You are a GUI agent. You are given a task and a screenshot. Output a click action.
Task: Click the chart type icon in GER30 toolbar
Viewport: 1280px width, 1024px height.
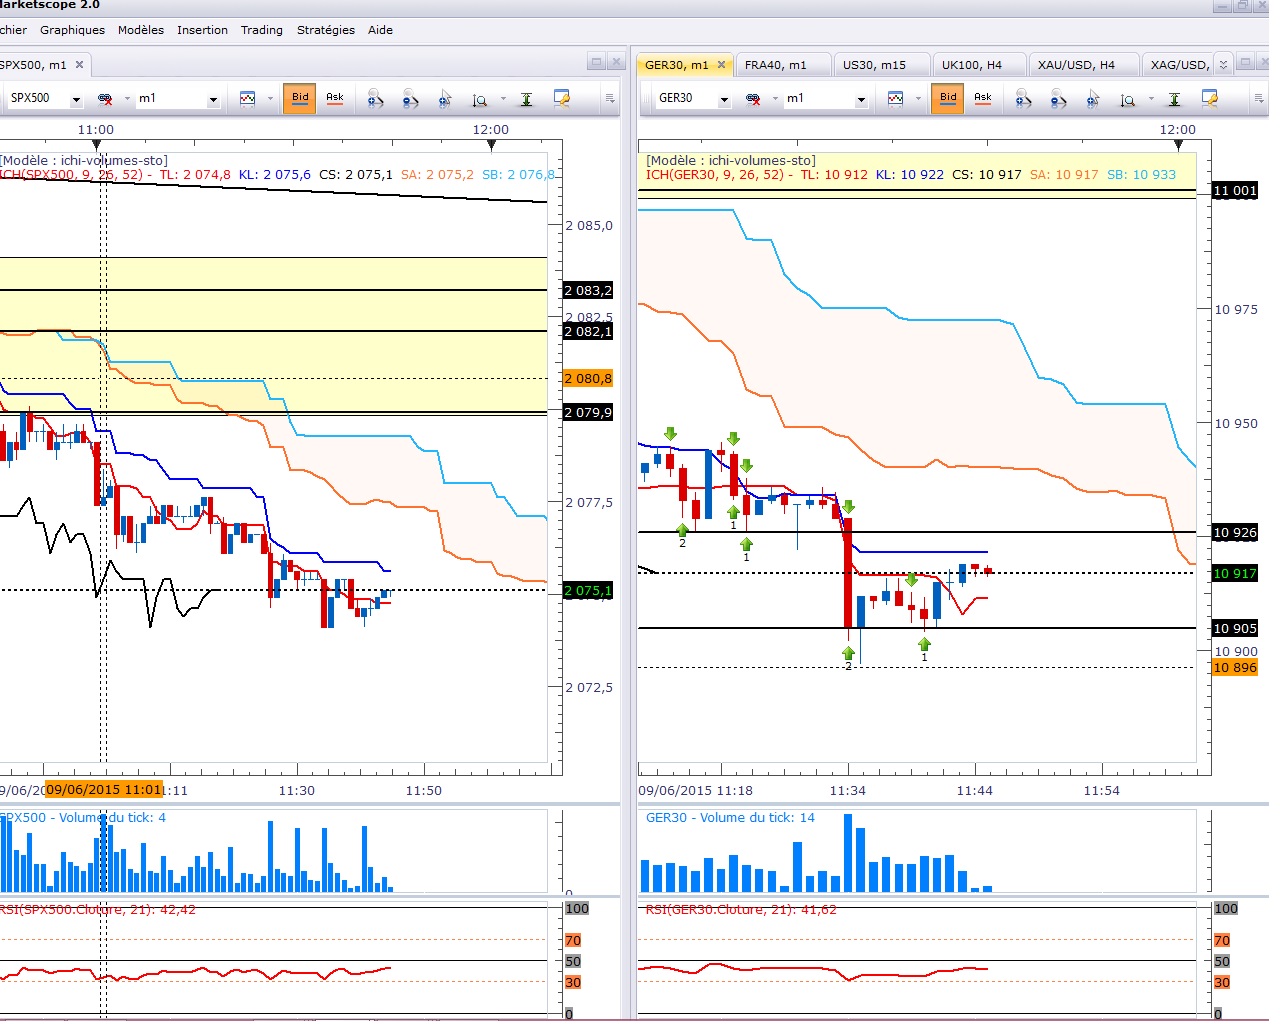[895, 98]
